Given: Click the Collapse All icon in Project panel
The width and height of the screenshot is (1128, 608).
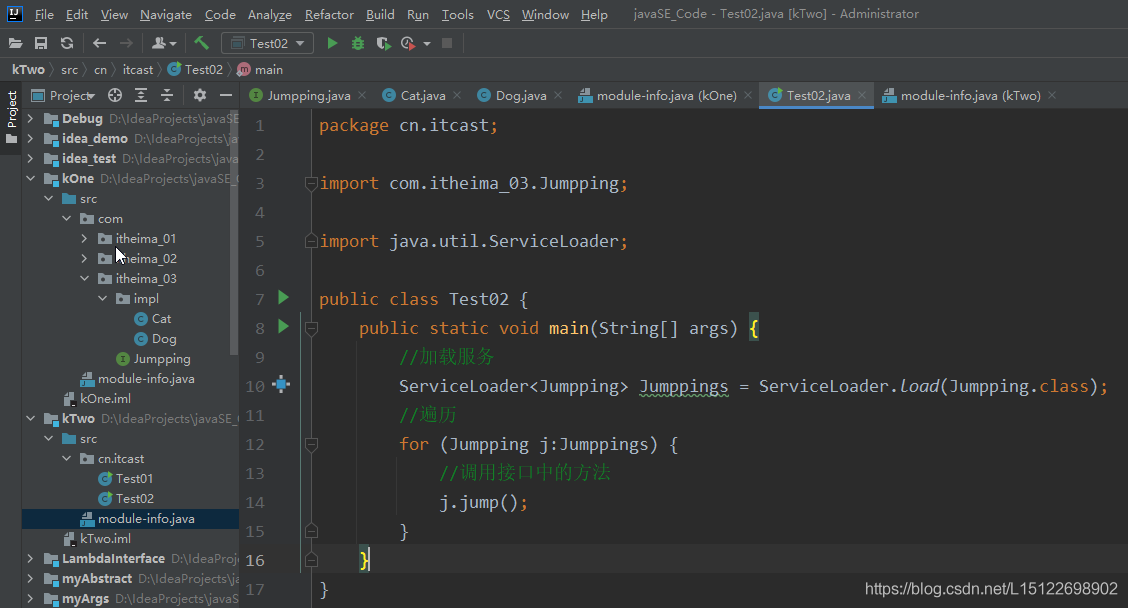Looking at the screenshot, I should pyautogui.click(x=167, y=95).
